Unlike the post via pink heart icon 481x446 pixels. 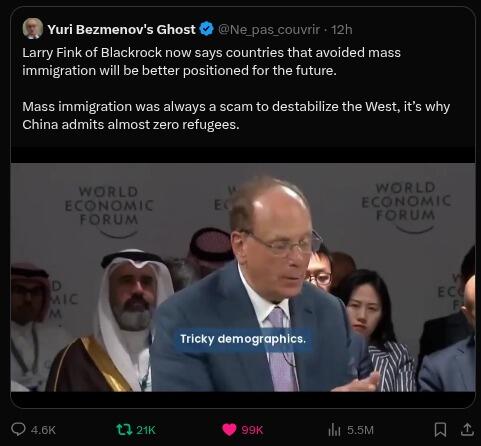[229, 430]
